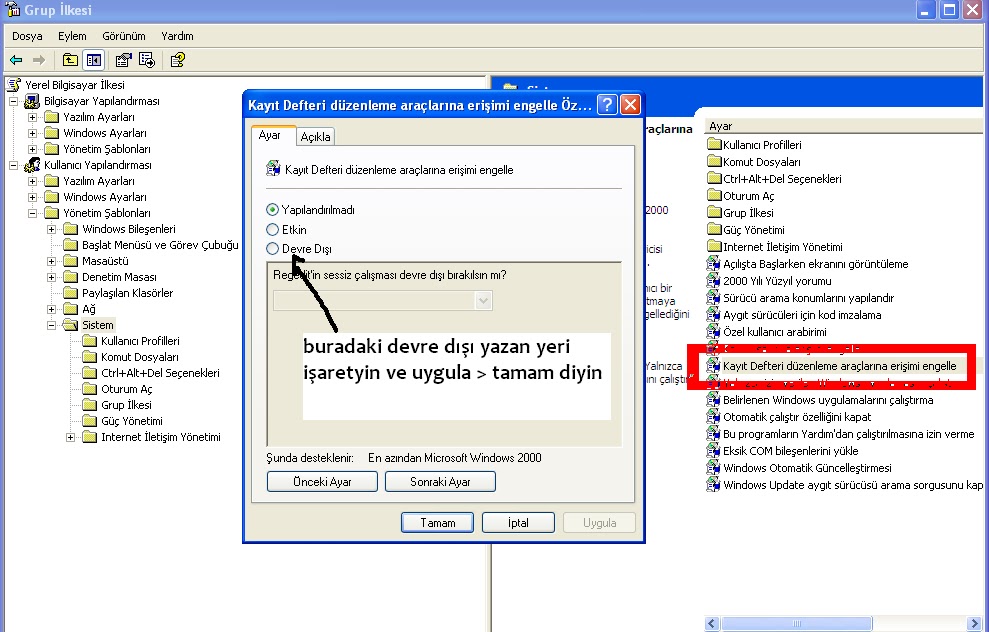Open the Dosya menu

tap(27, 36)
